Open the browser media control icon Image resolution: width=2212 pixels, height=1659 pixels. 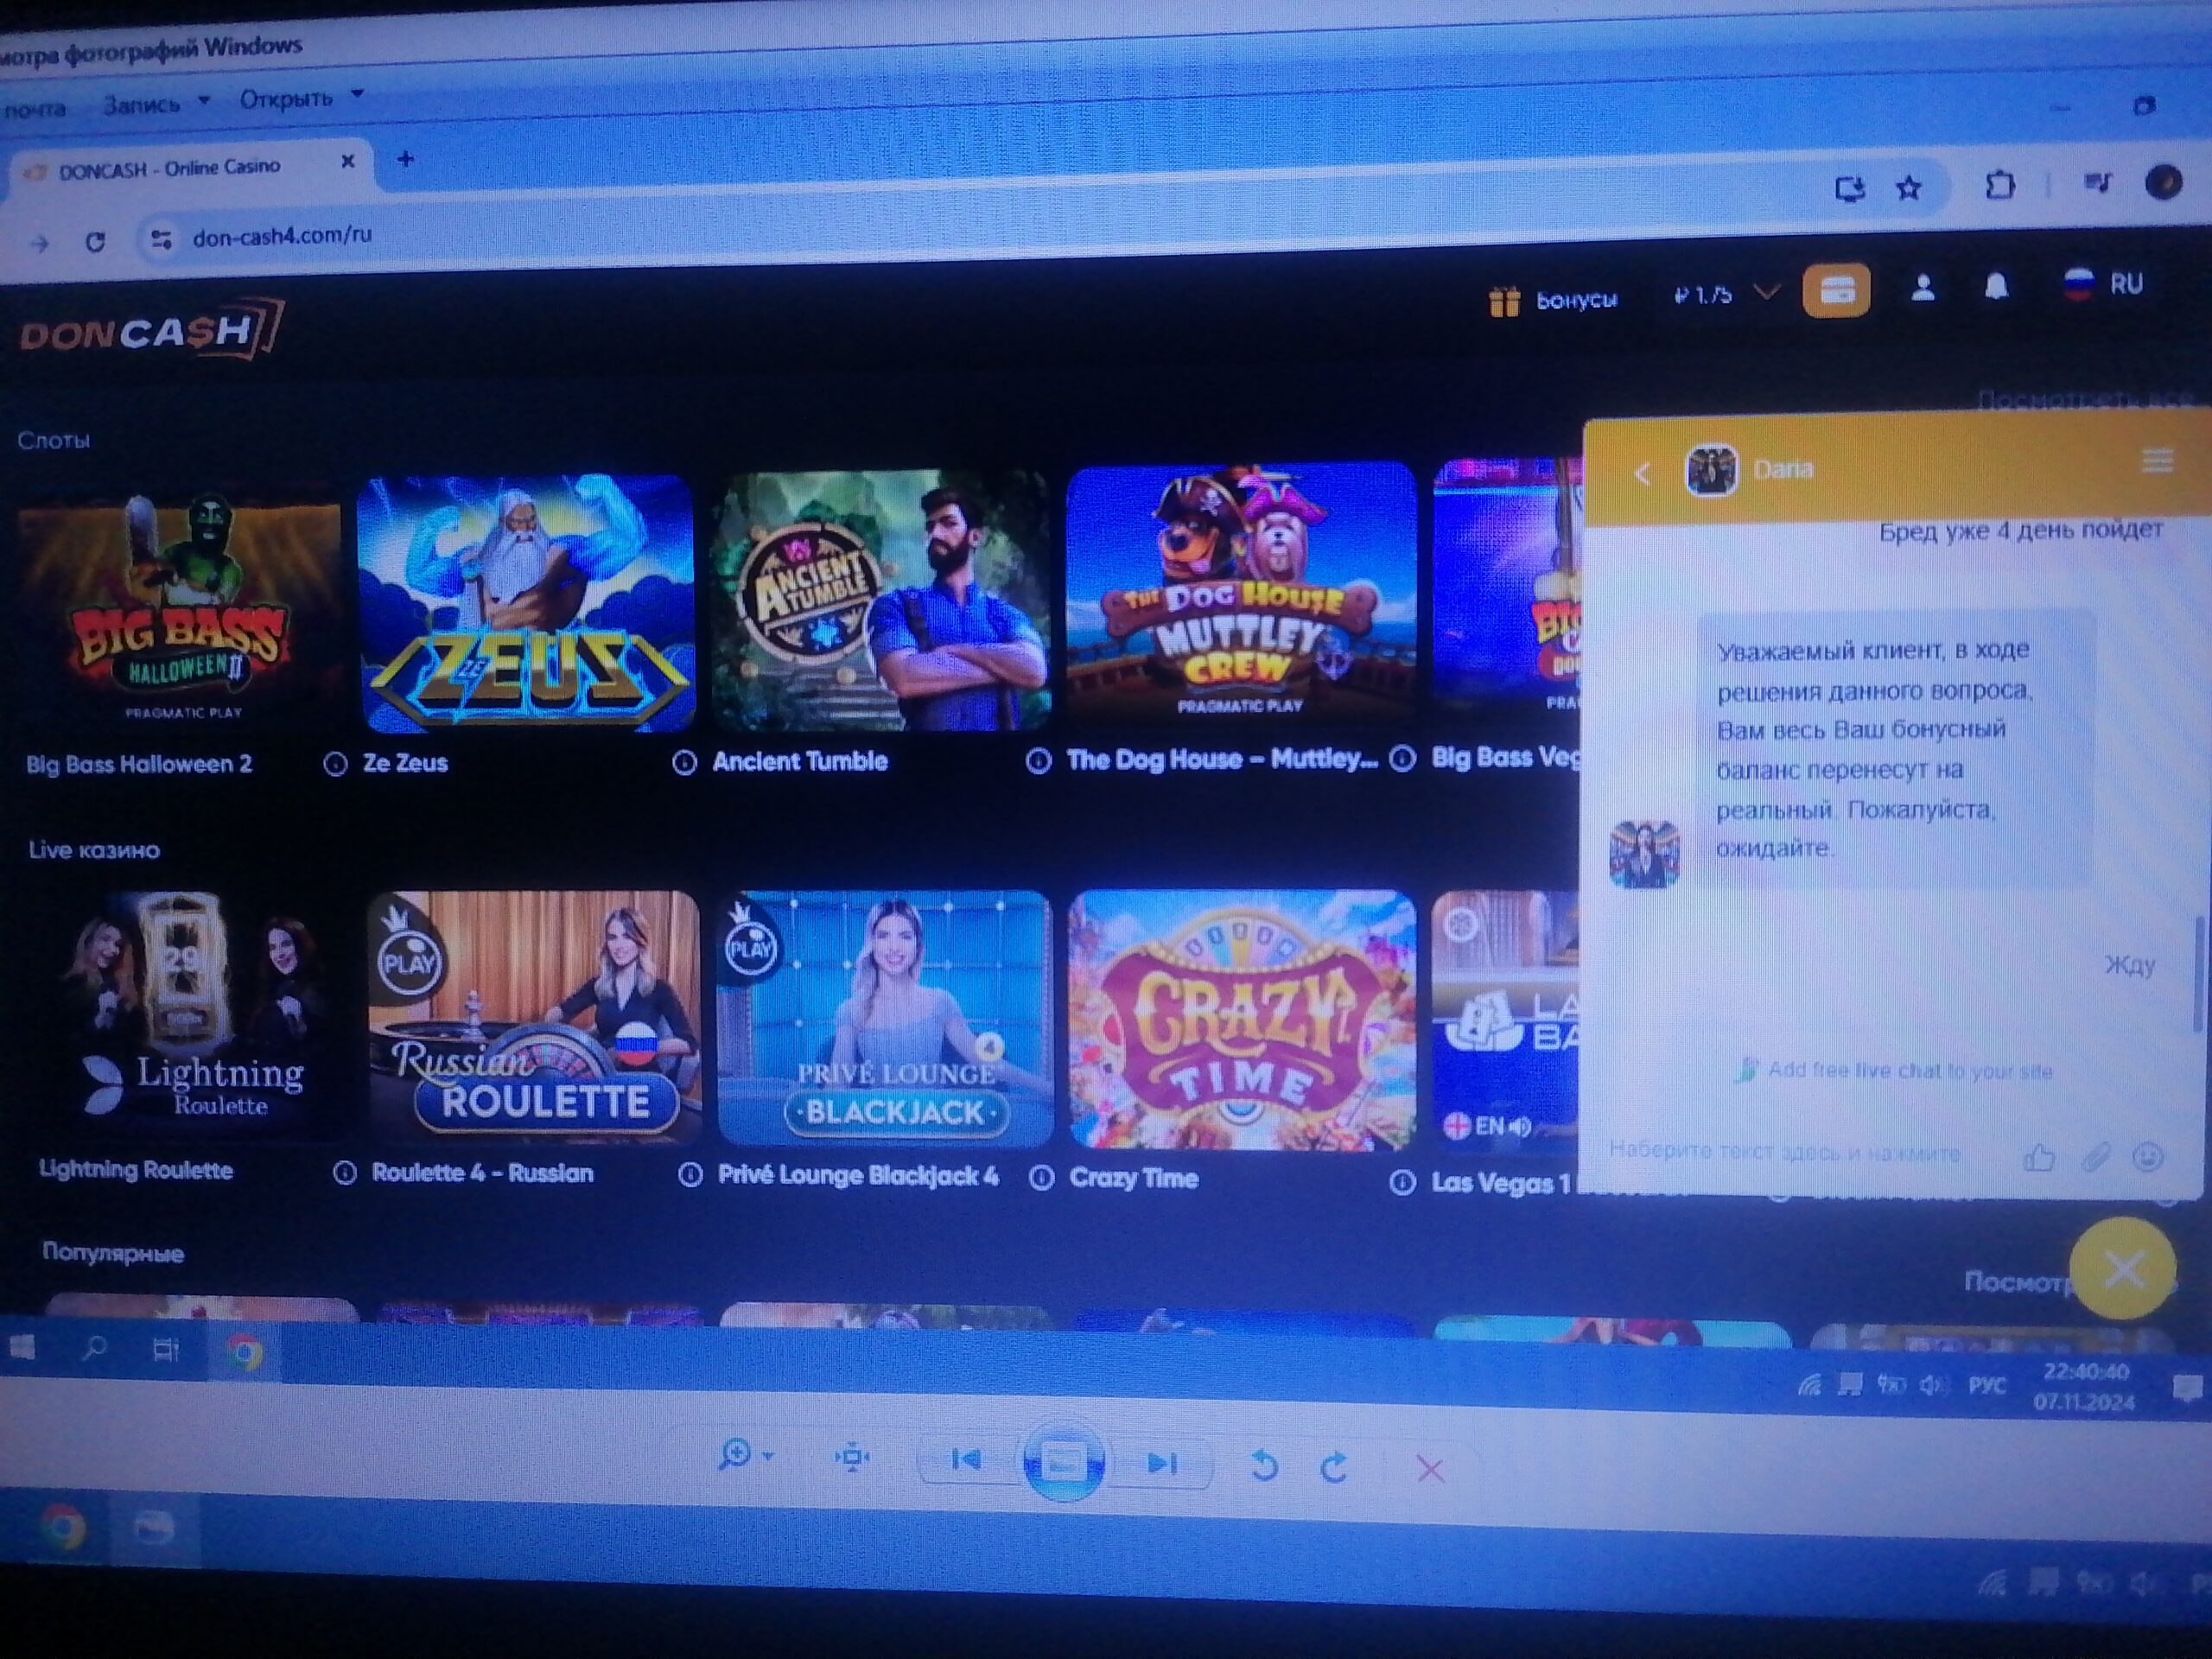pos(2098,182)
